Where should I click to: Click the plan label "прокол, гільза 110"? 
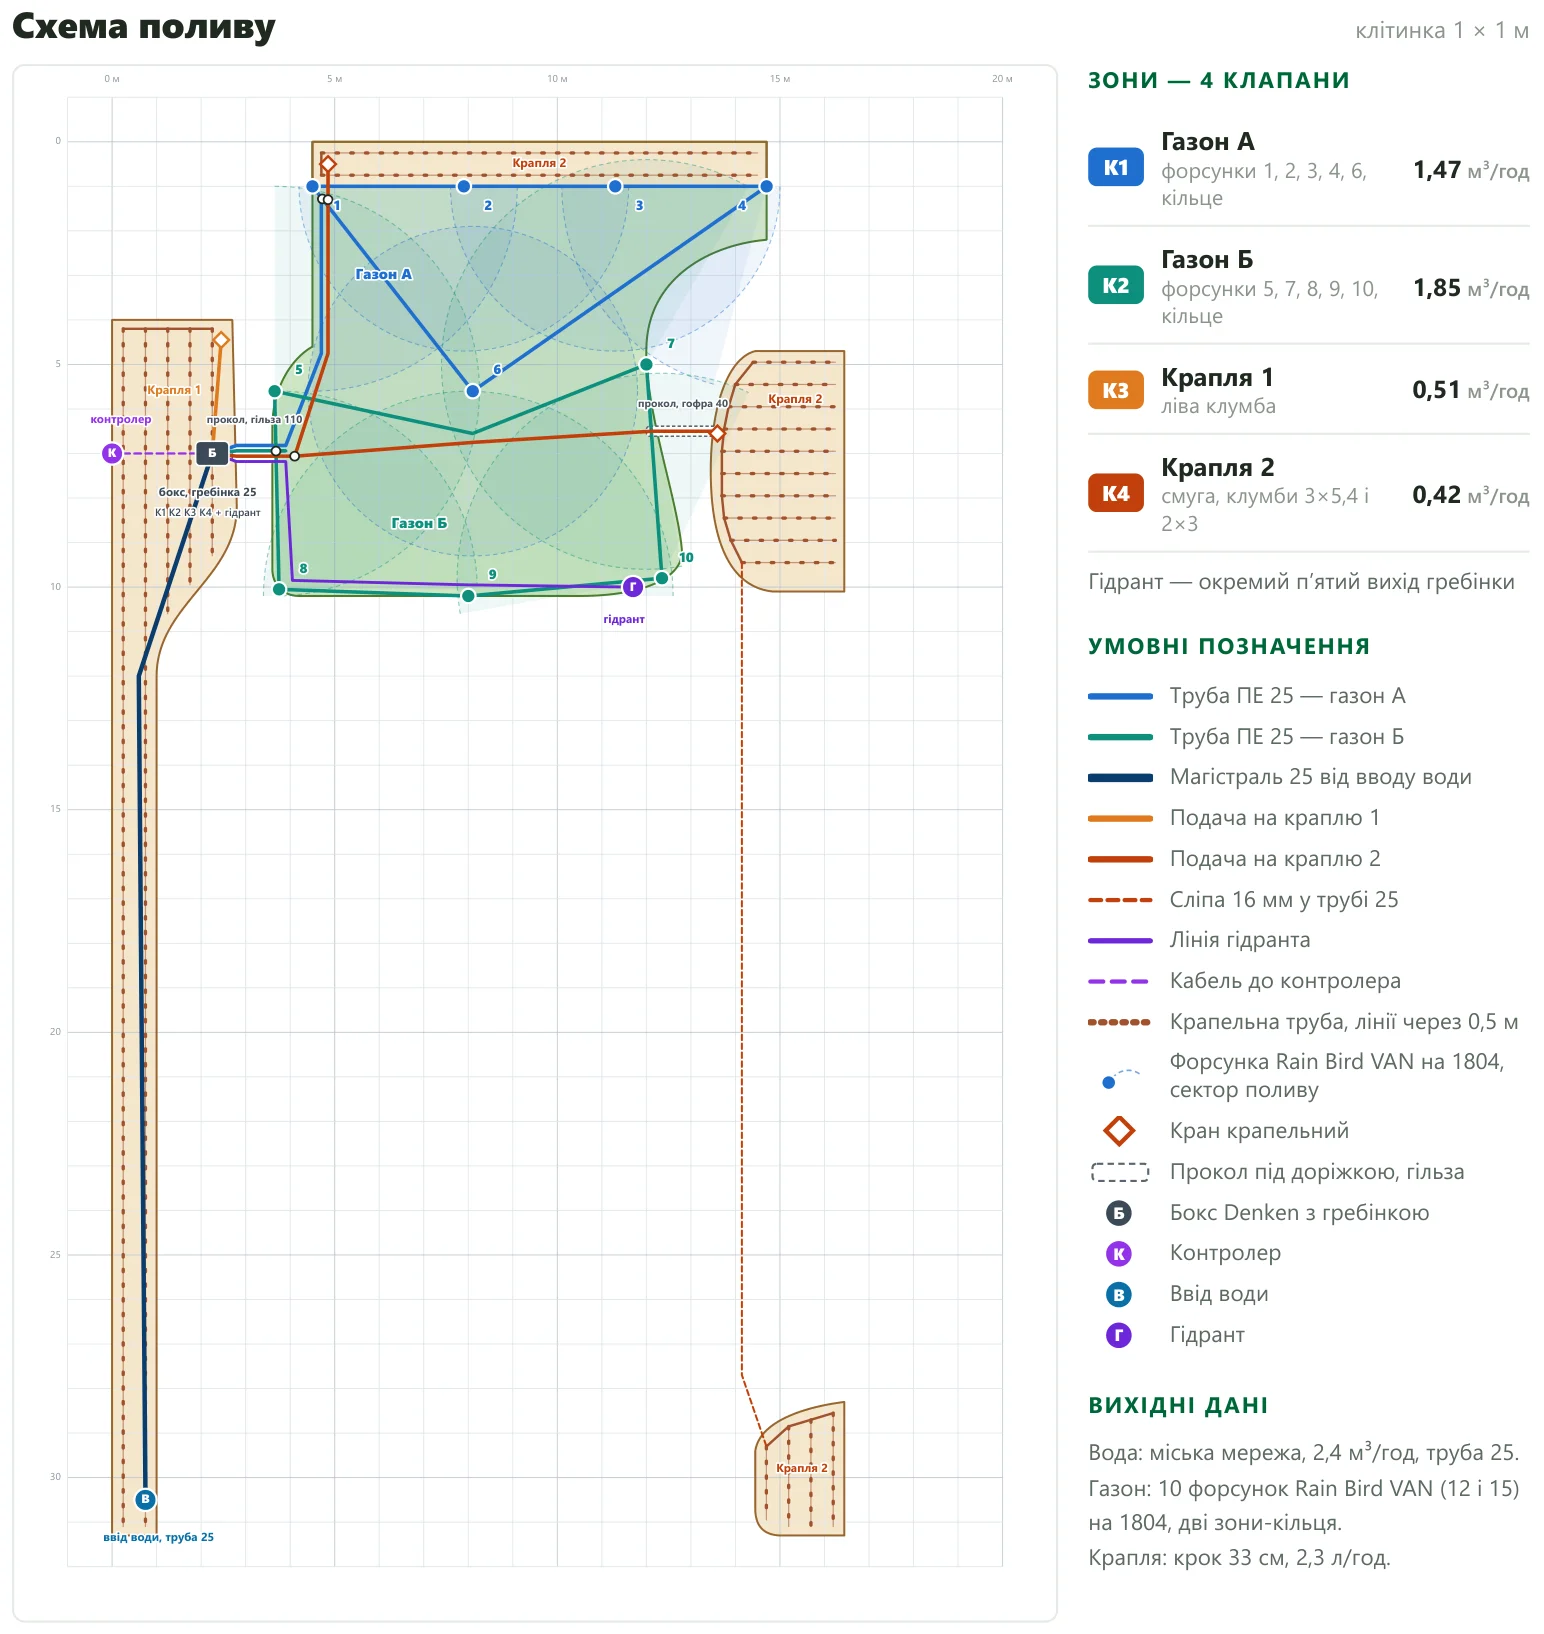coord(254,420)
